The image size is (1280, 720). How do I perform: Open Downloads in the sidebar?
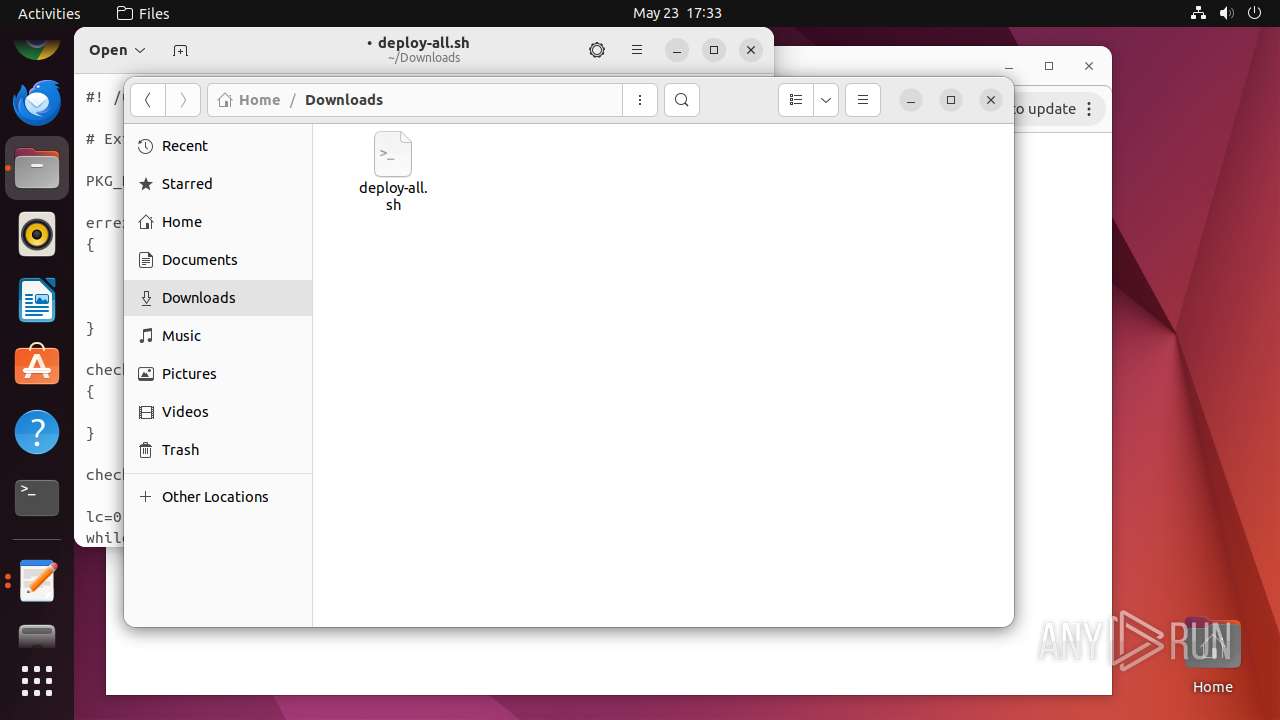pos(218,298)
